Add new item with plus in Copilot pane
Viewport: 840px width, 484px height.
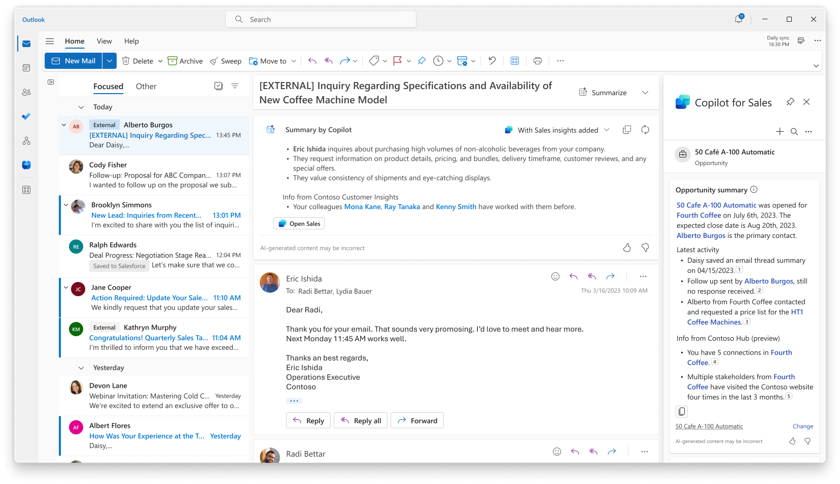point(779,131)
